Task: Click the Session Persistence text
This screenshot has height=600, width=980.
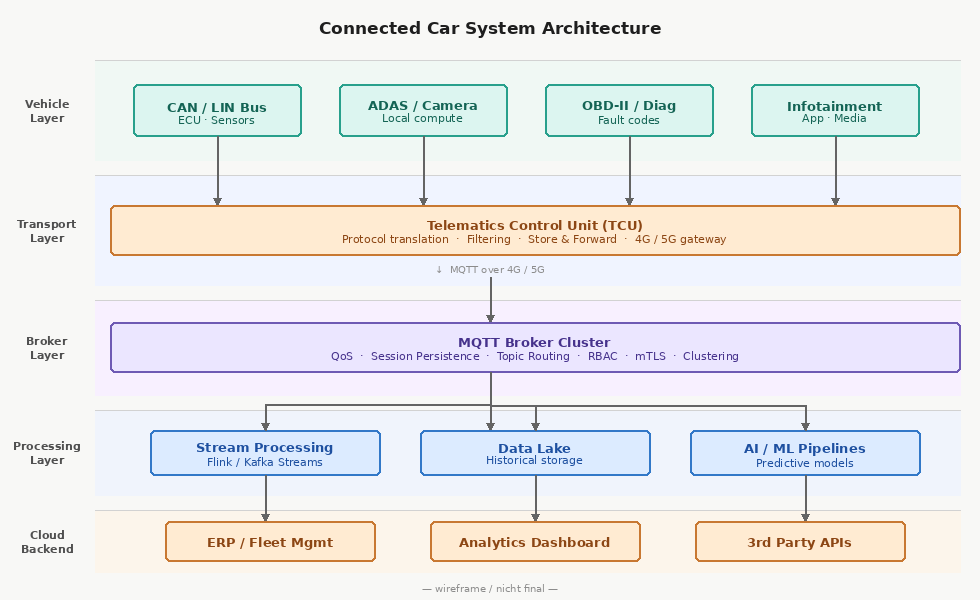Action: [x=425, y=356]
